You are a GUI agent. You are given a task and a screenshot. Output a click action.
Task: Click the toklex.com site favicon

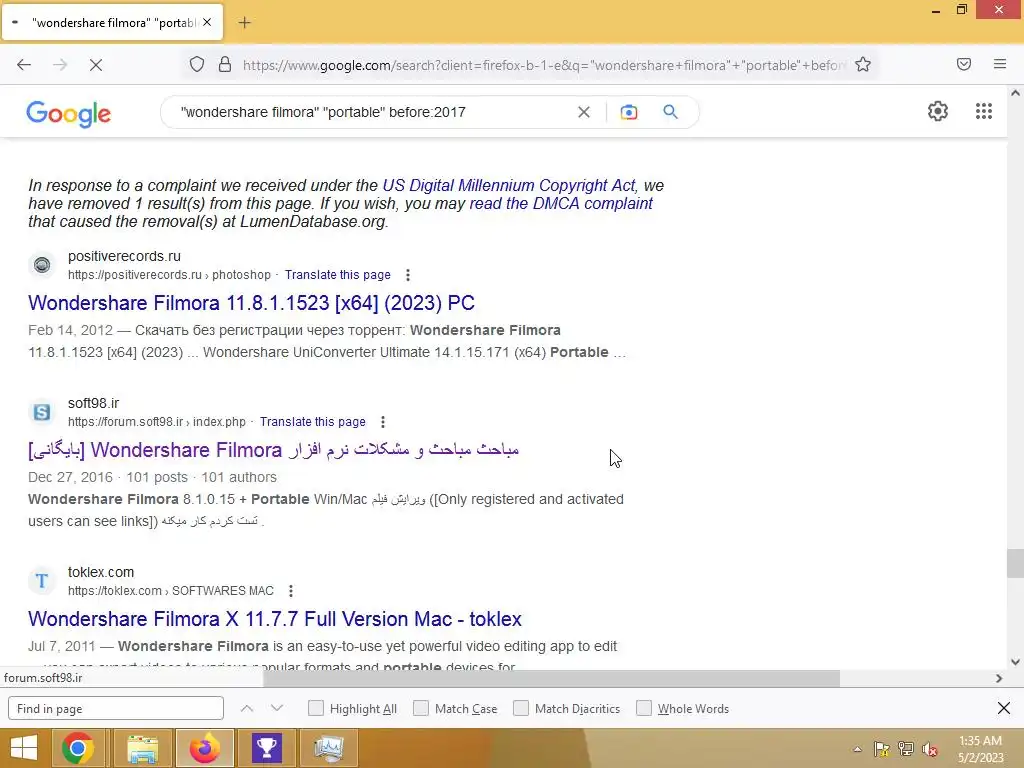pyautogui.click(x=42, y=581)
